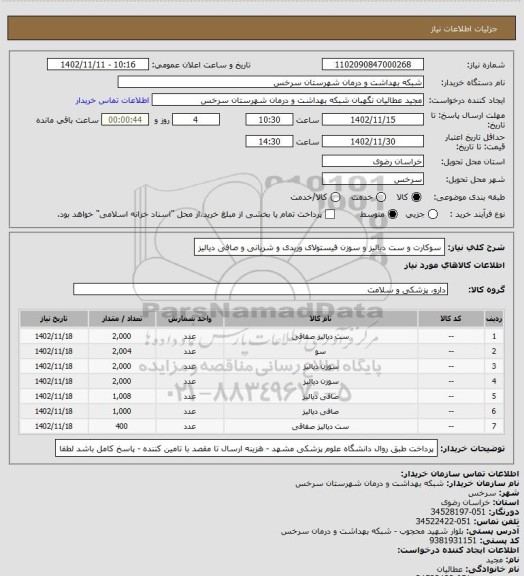
Task: Click the request number field 1102090847000268
Action: click(x=373, y=64)
